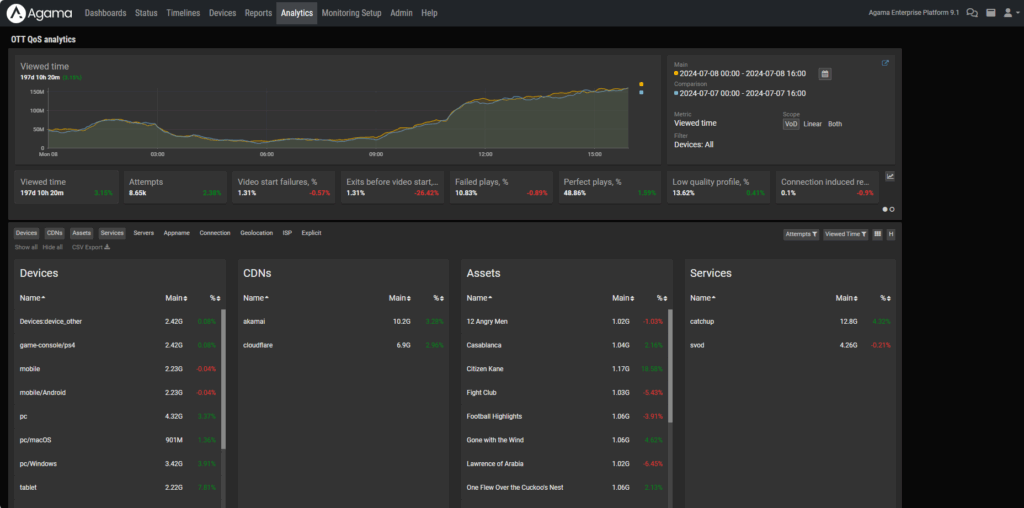Image resolution: width=1024 pixels, height=508 pixels.
Task: Open the chat comments icon in header
Action: pyautogui.click(x=971, y=13)
